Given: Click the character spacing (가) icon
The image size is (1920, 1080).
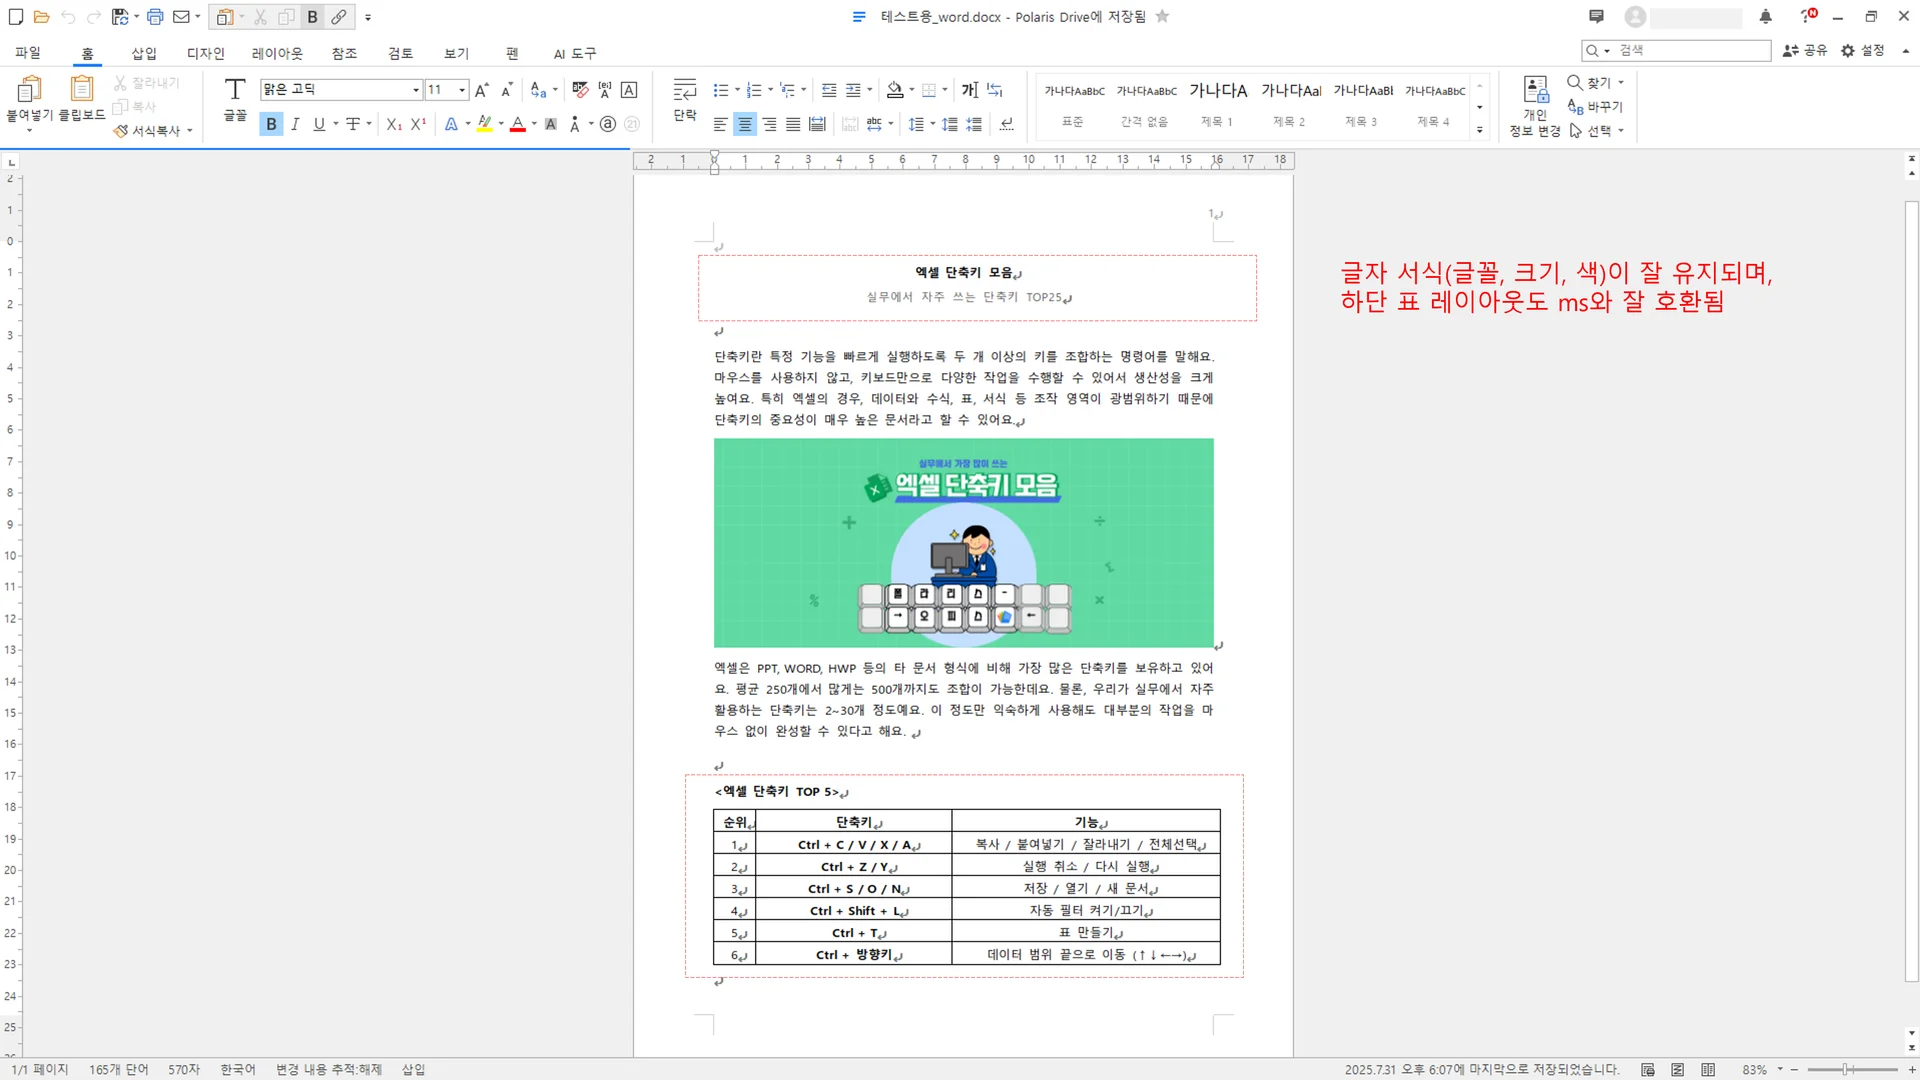Looking at the screenshot, I should (x=968, y=90).
